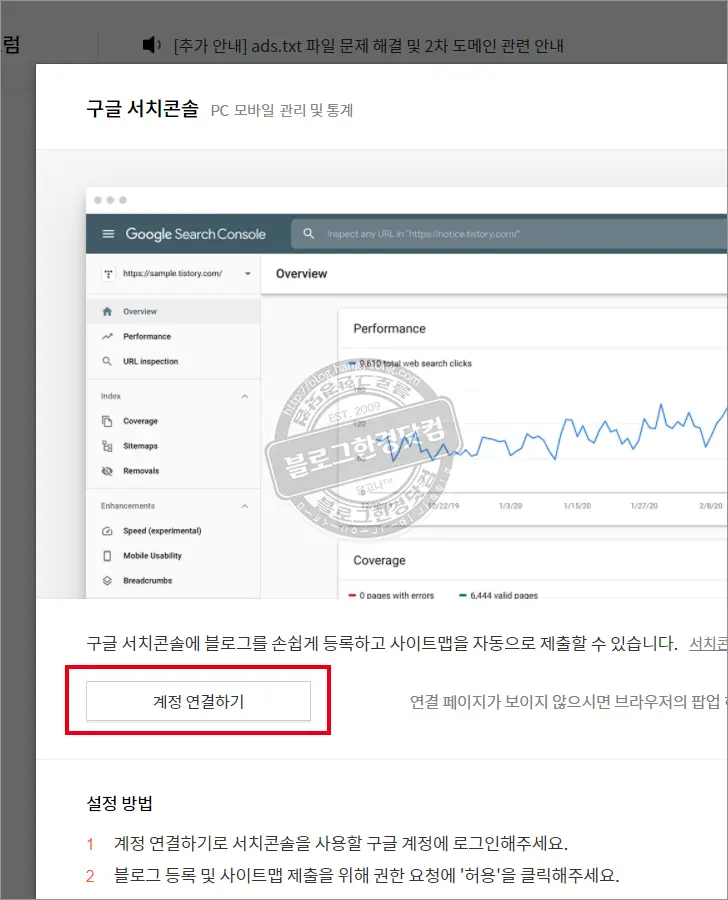Click the layers icon beside Breadcrumbs

click(107, 580)
